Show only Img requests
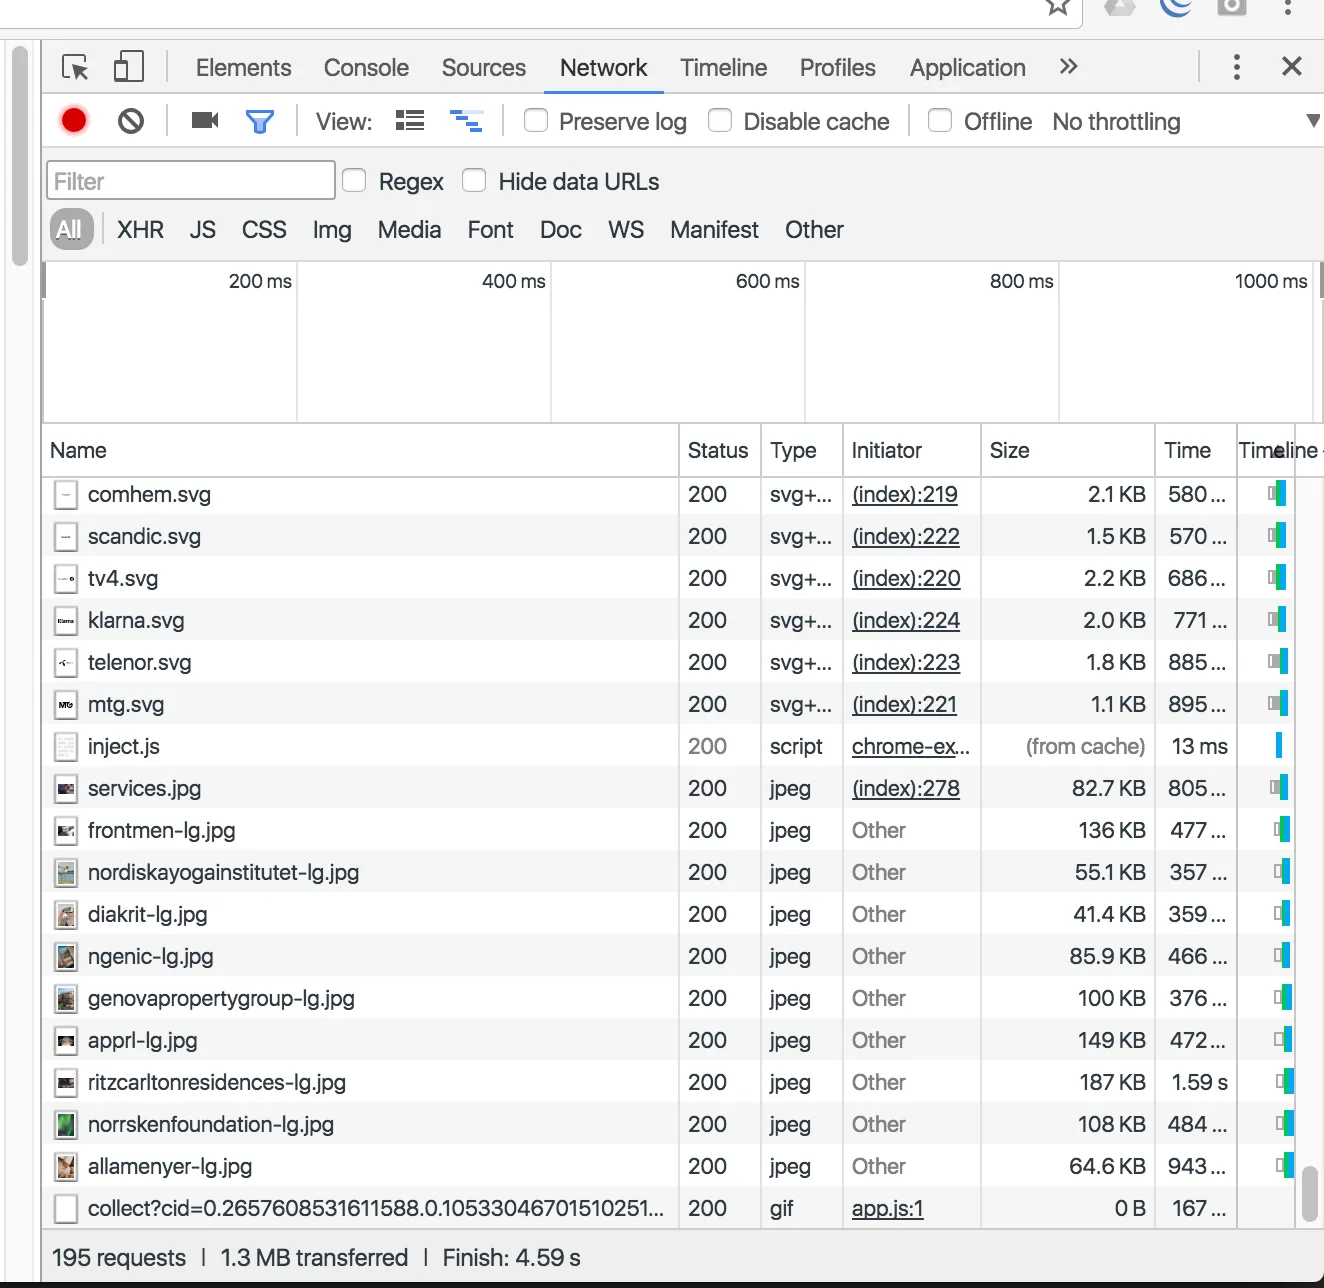The width and height of the screenshot is (1324, 1288). pyautogui.click(x=332, y=230)
